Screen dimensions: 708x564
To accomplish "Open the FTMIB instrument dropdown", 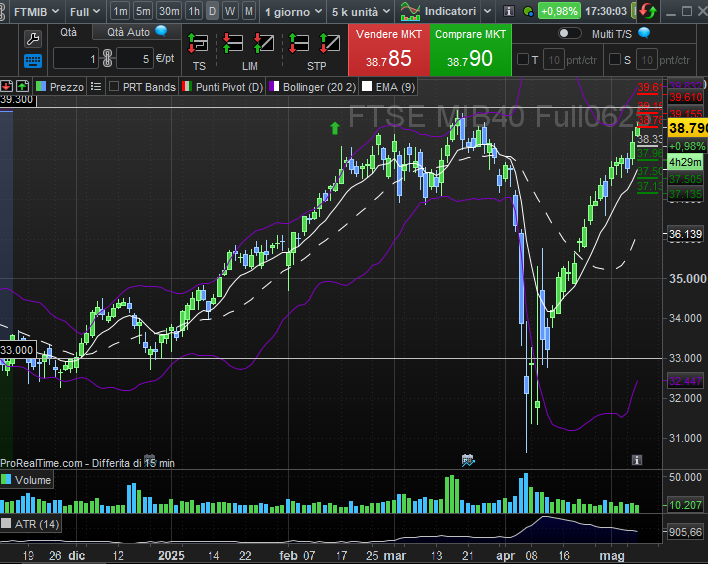I will tap(37, 12).
